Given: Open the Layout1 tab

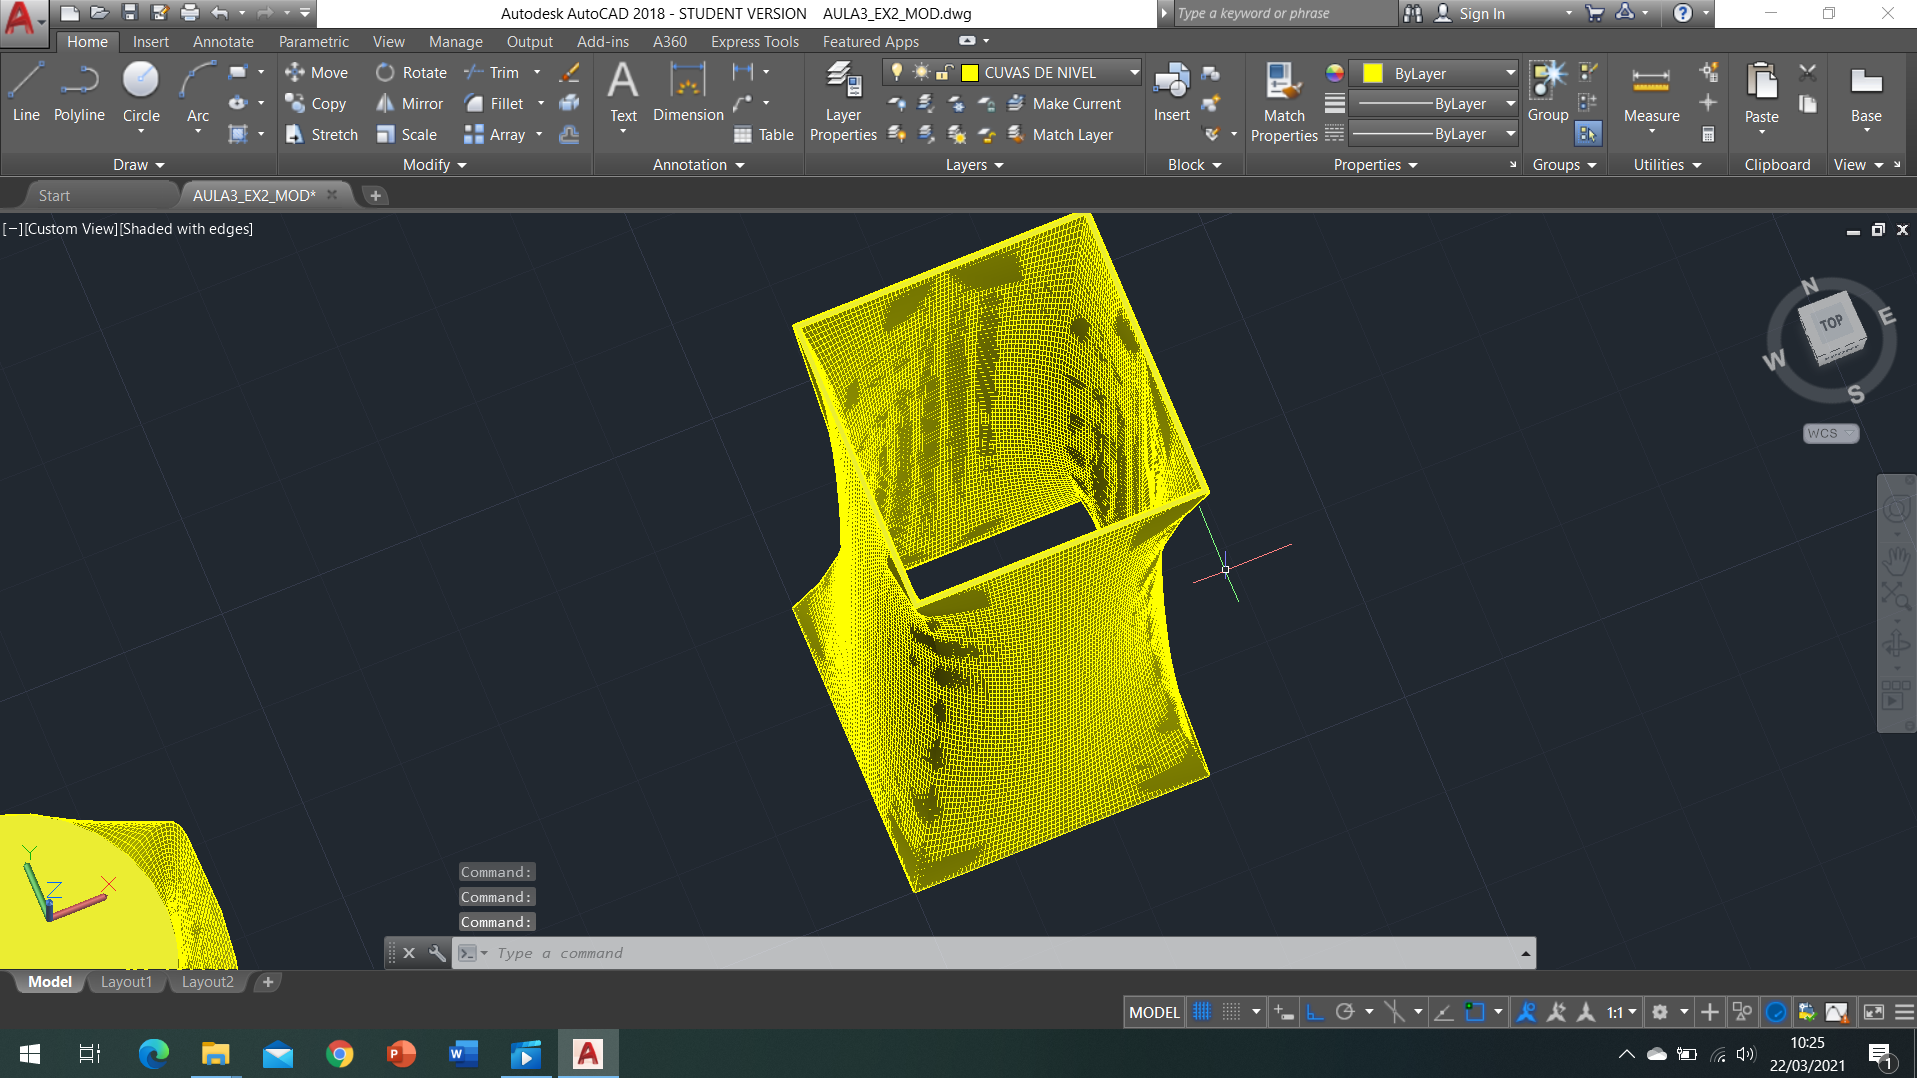Looking at the screenshot, I should click(126, 982).
